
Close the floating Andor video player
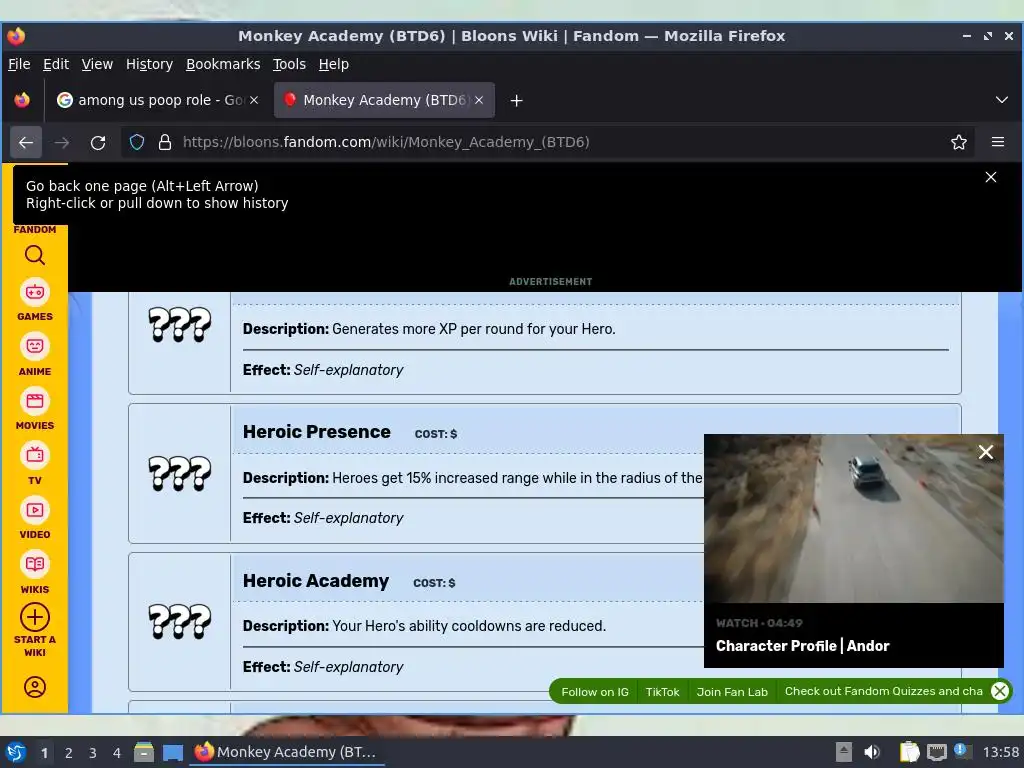click(985, 452)
